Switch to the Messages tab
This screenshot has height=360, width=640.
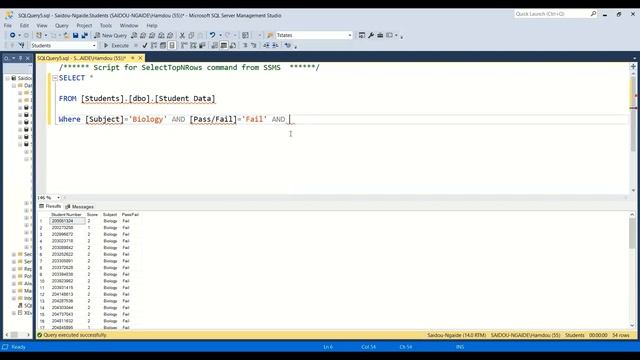tap(80, 207)
